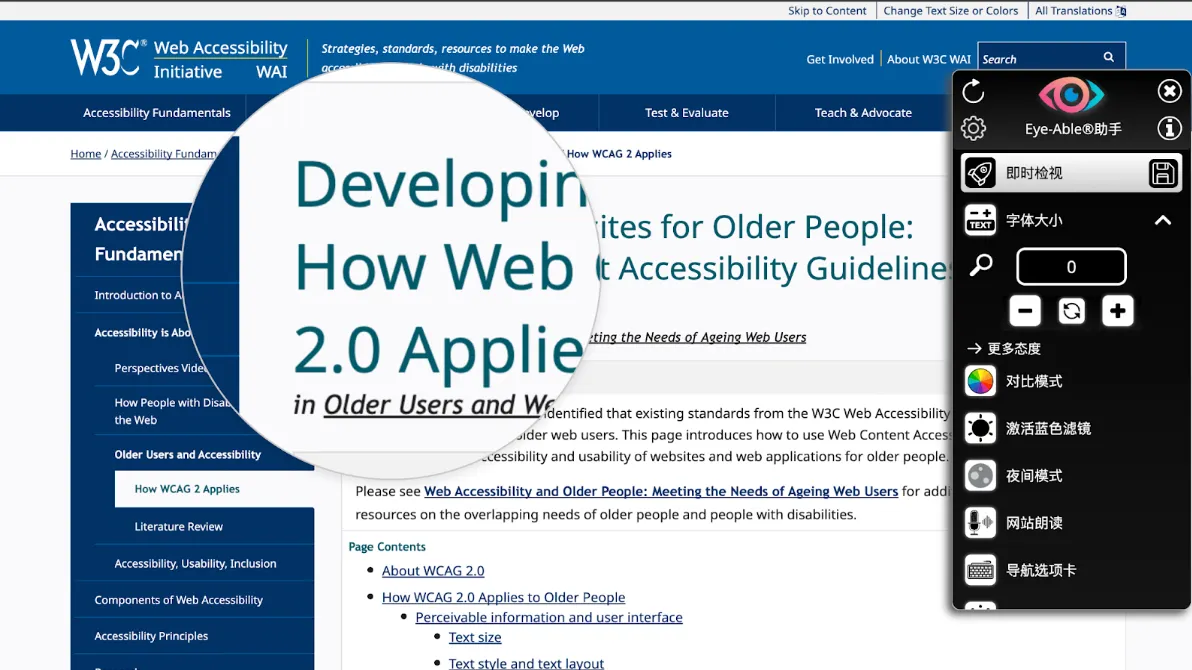The image size is (1192, 670).
Task: Expand 更多态度 more options
Action: pyautogui.click(x=1004, y=348)
